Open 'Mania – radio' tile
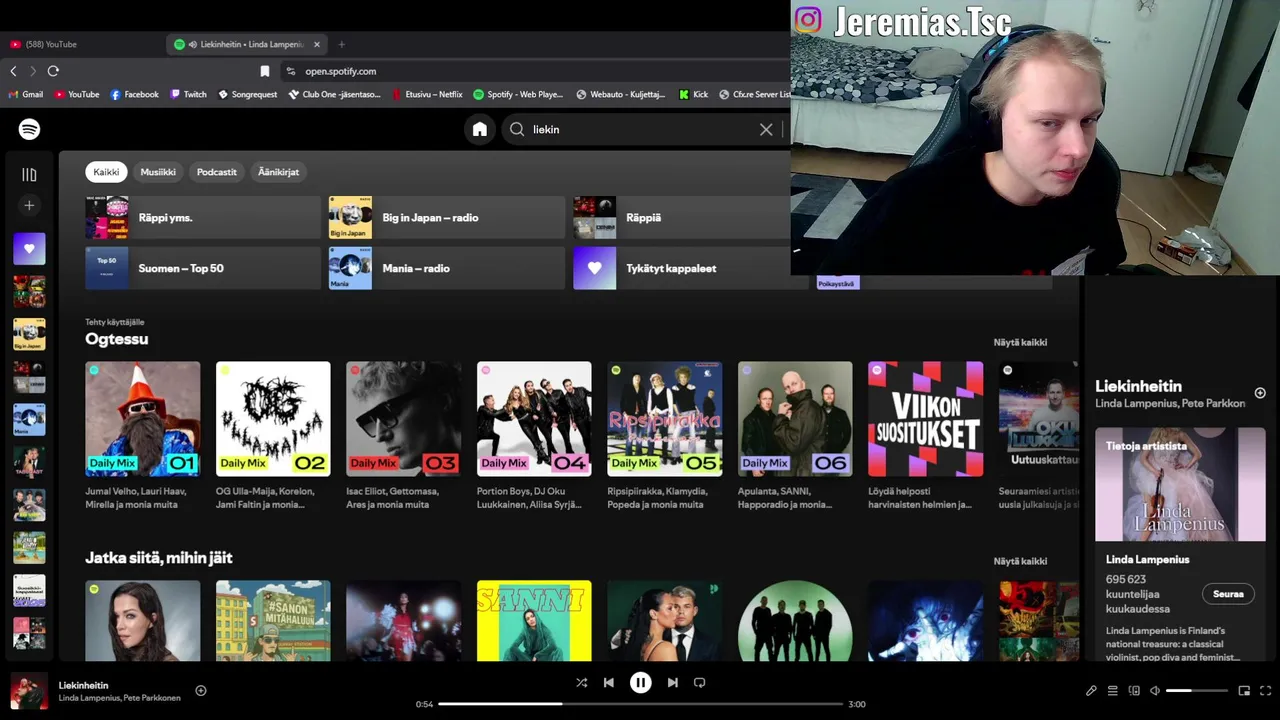 pos(447,268)
